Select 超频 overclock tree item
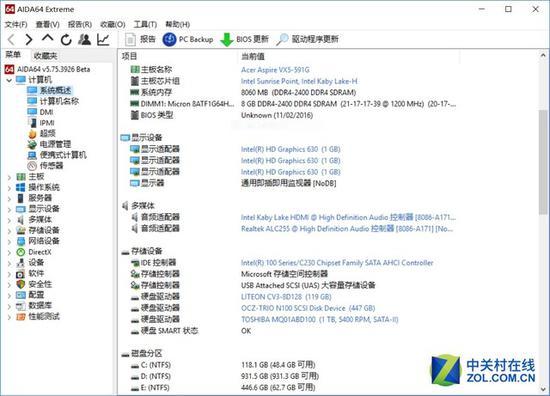Screen dimensions: 550x396 (x=42, y=133)
